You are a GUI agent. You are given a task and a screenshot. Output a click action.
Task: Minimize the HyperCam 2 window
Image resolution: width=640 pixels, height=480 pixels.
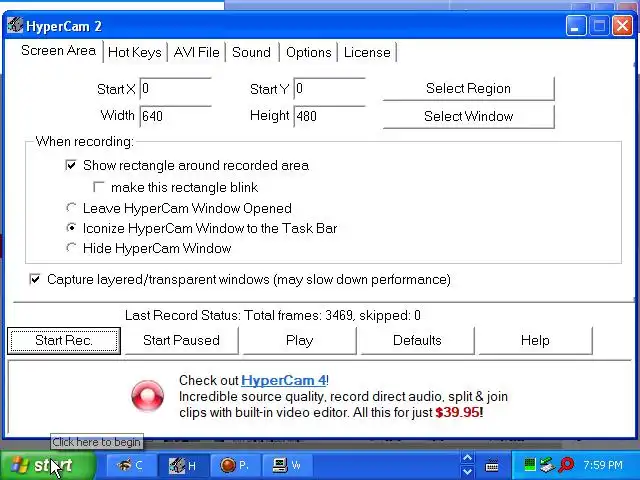point(576,26)
